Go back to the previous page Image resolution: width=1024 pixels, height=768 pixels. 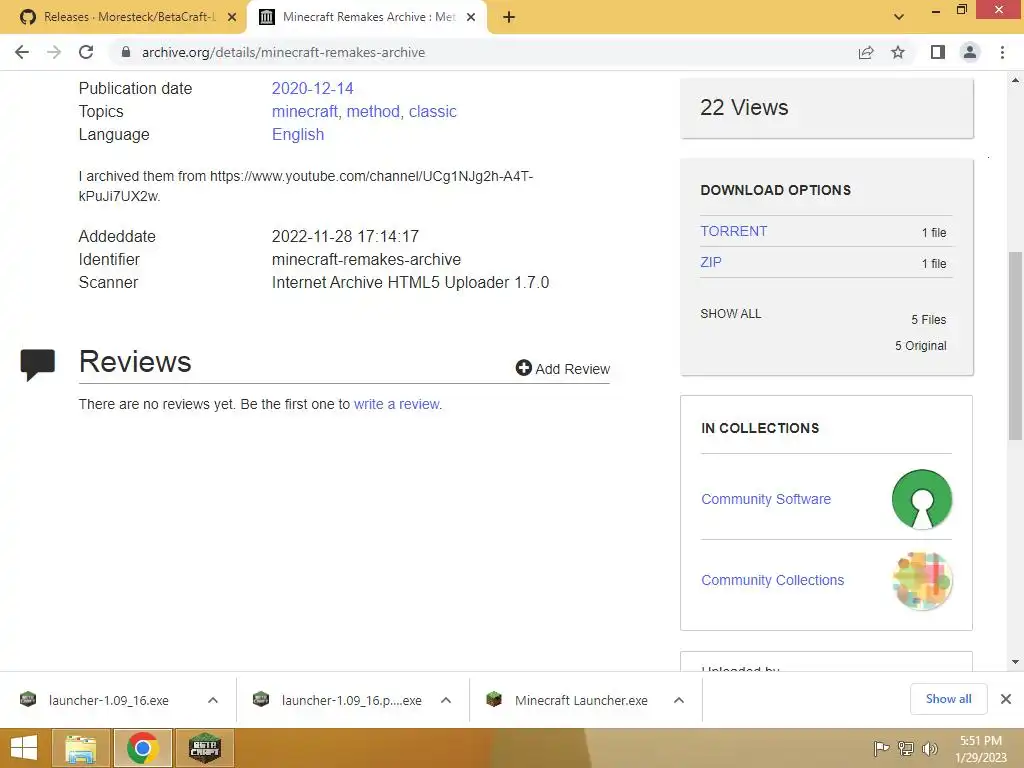(x=22, y=52)
